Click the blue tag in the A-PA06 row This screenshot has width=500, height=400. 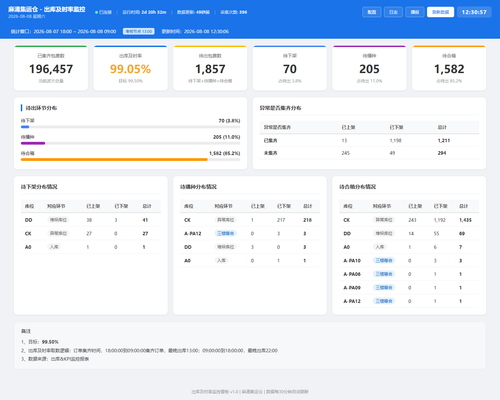pyautogui.click(x=384, y=274)
